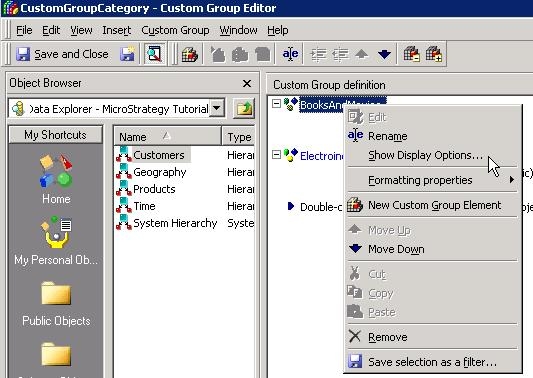Open the Data Explorer location dropdown
Viewport: 533px width, 378px height.
pos(217,109)
